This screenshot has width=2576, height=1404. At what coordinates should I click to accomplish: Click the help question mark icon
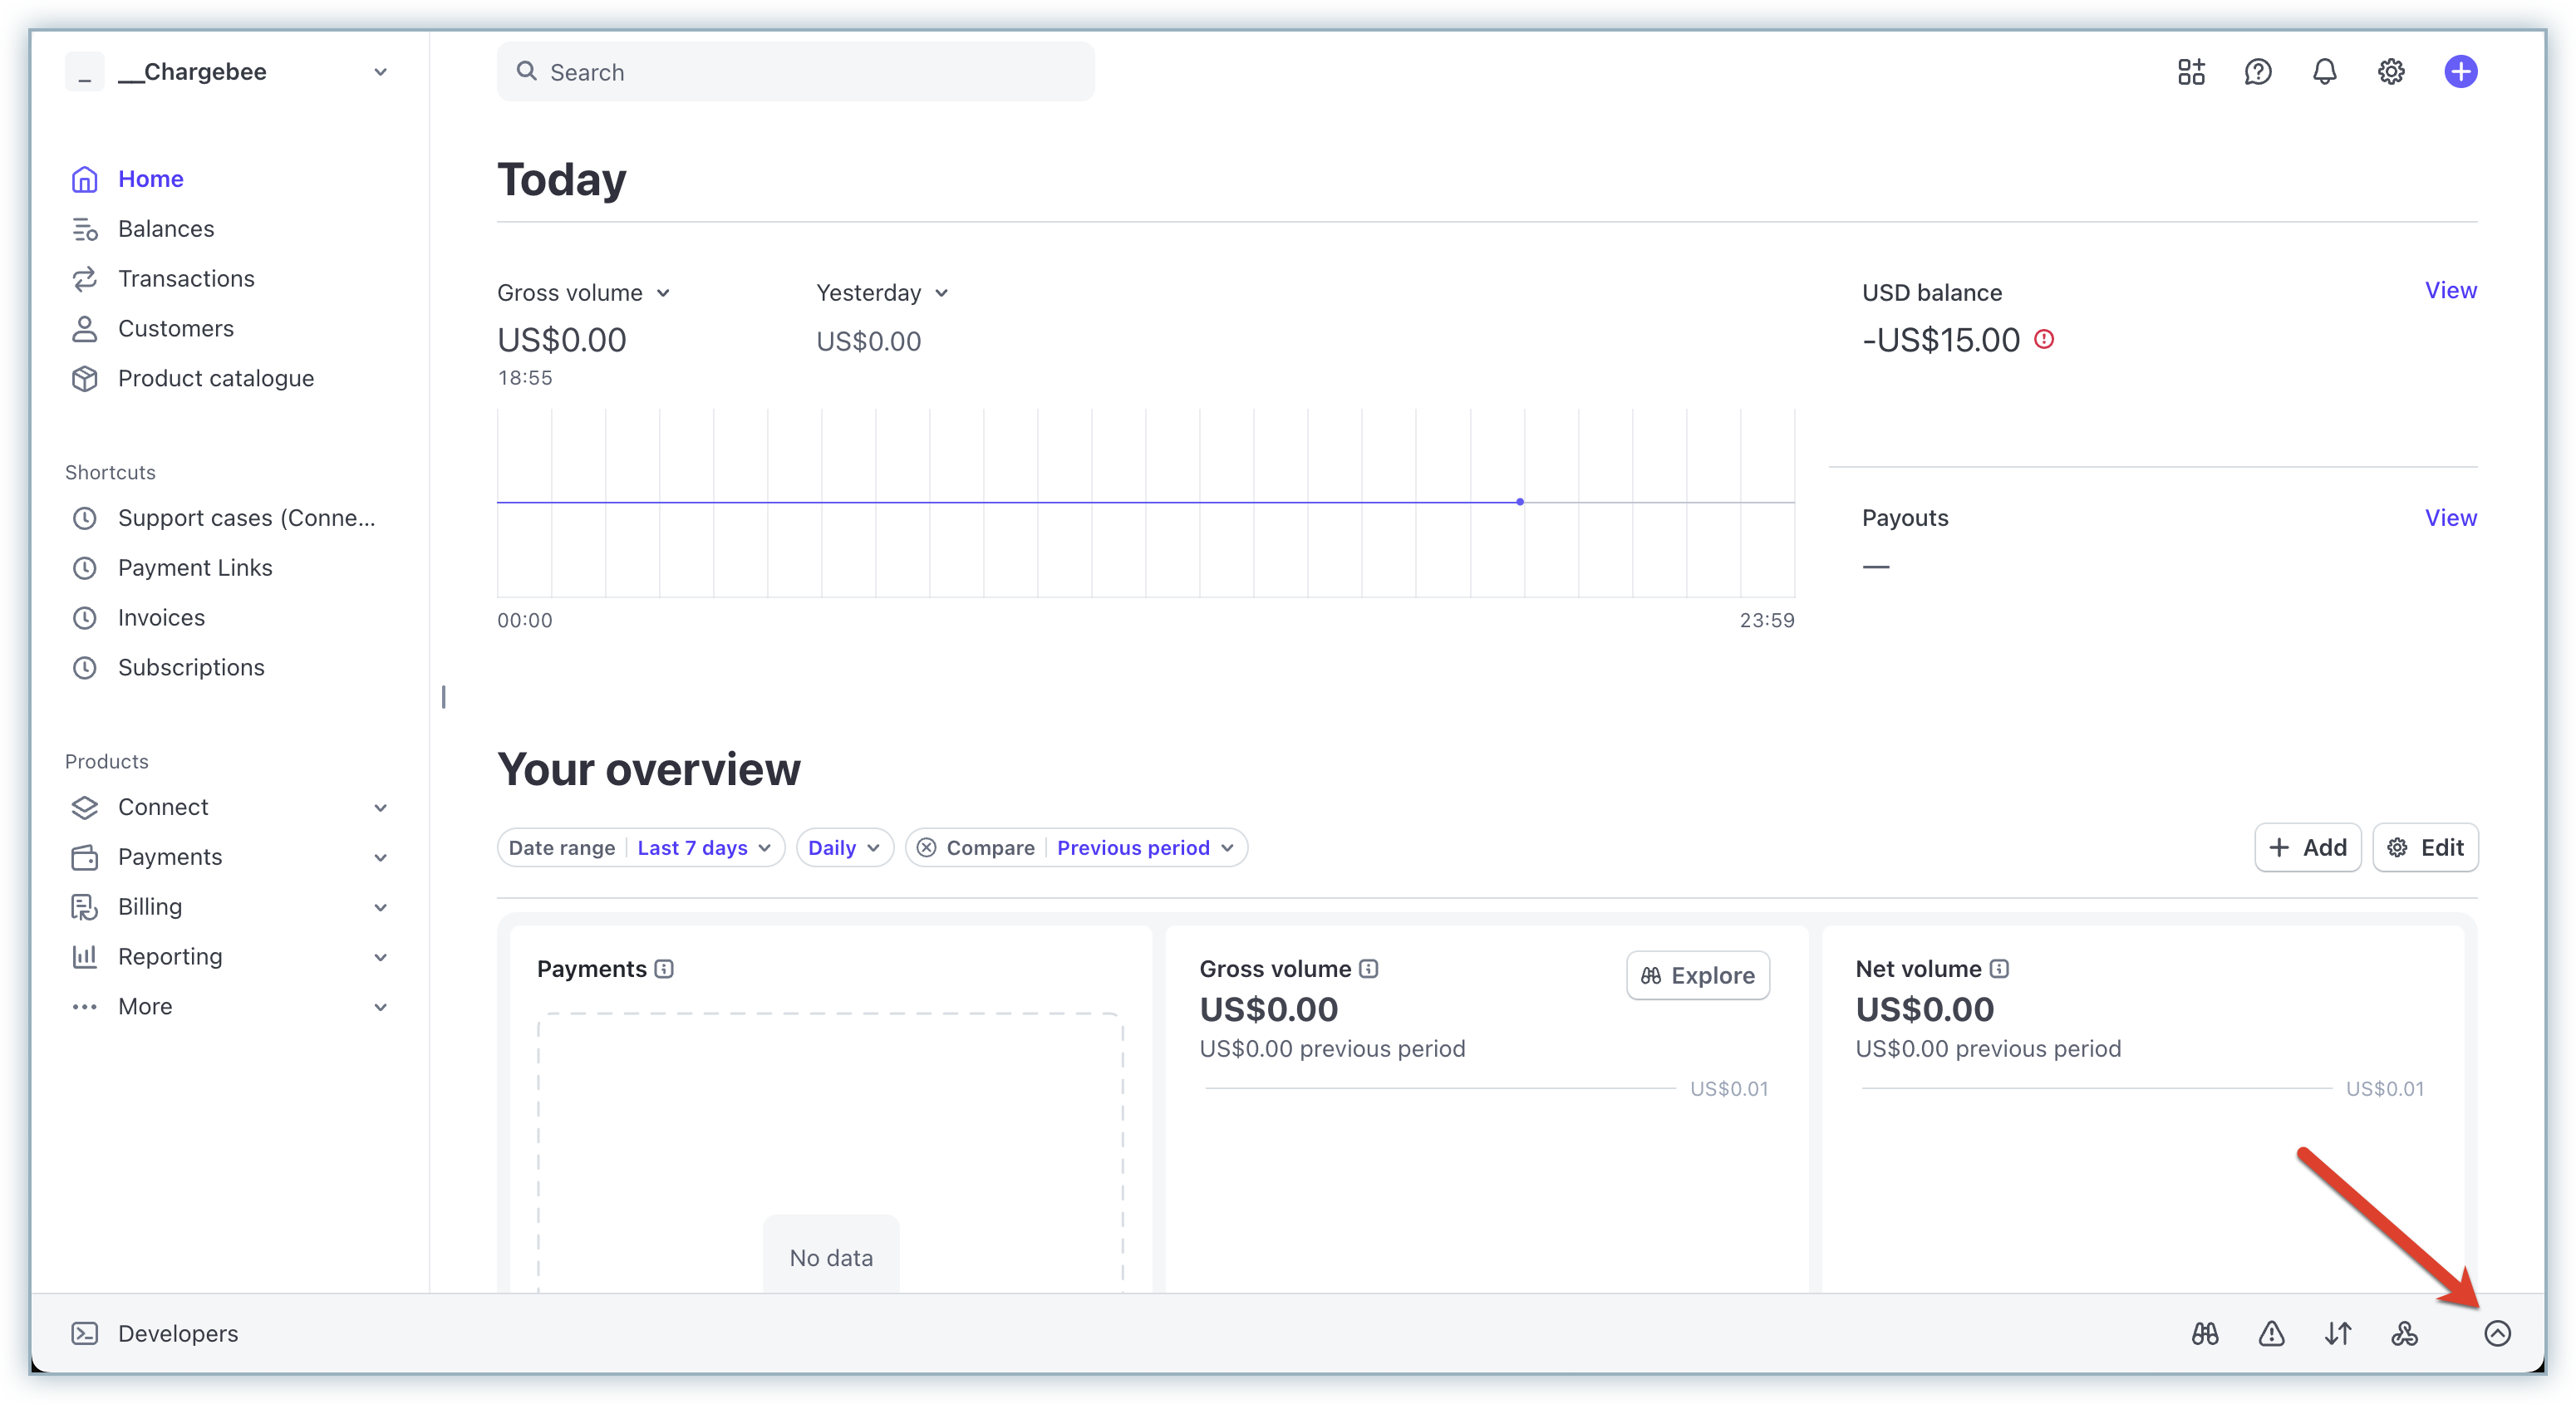(x=2258, y=72)
